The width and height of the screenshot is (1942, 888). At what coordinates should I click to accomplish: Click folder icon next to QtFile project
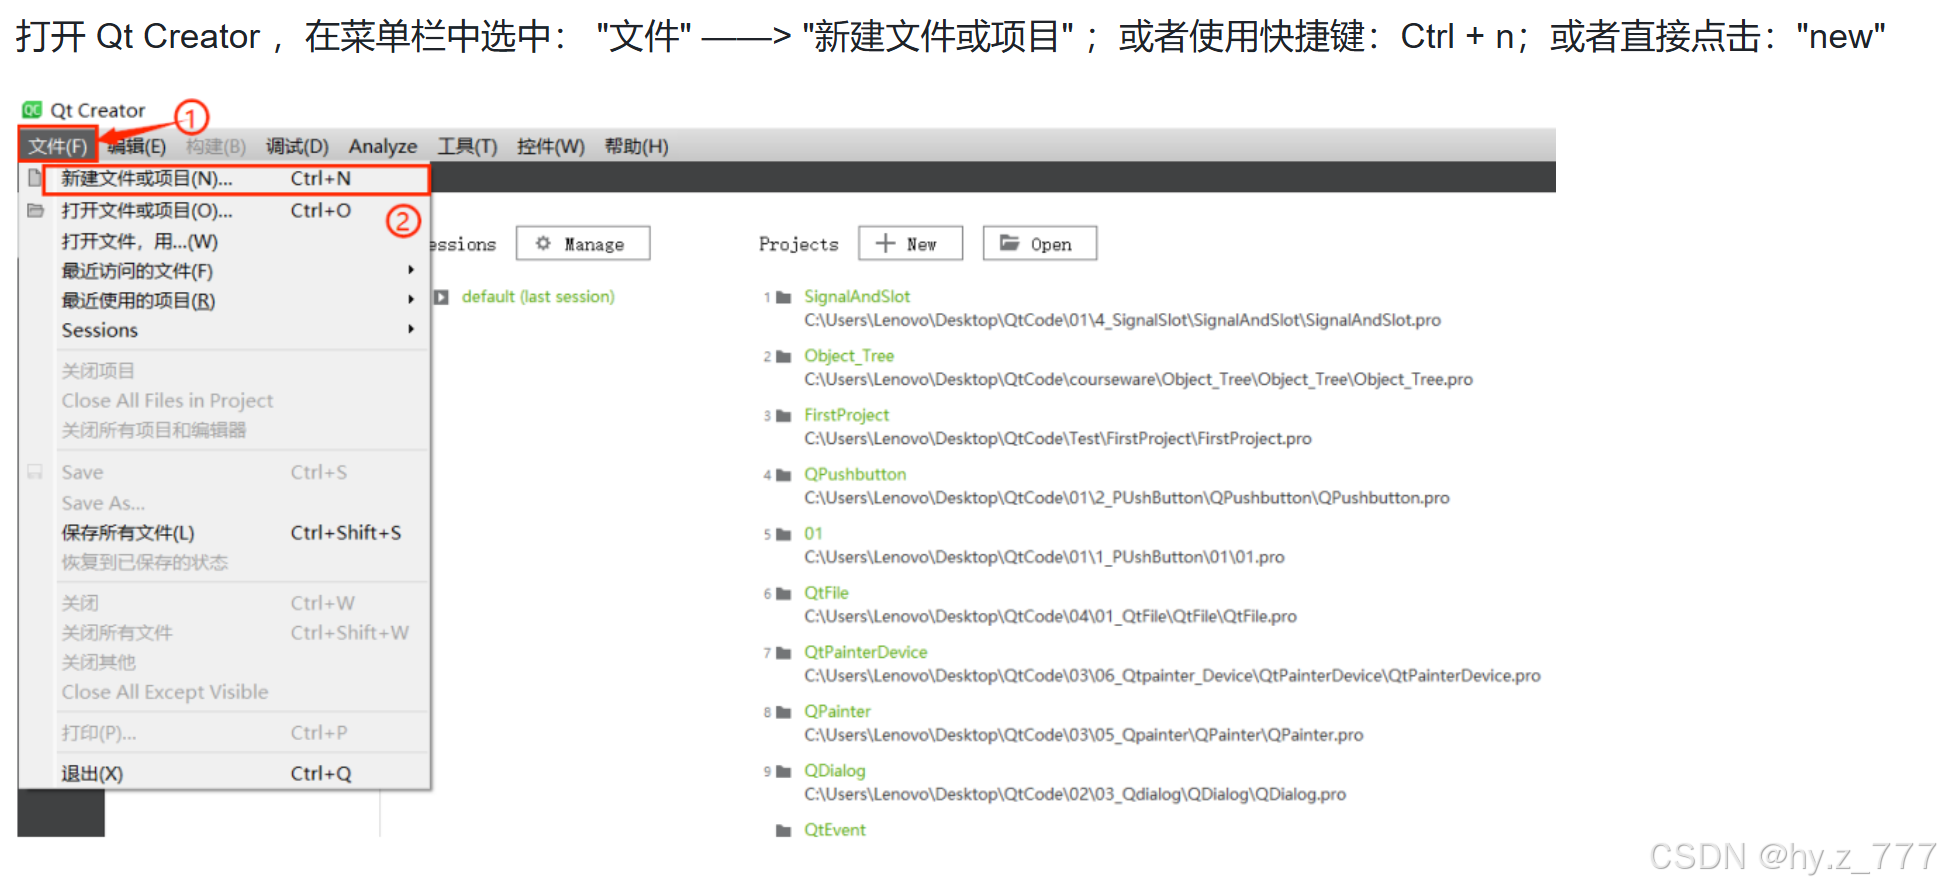[x=784, y=593]
